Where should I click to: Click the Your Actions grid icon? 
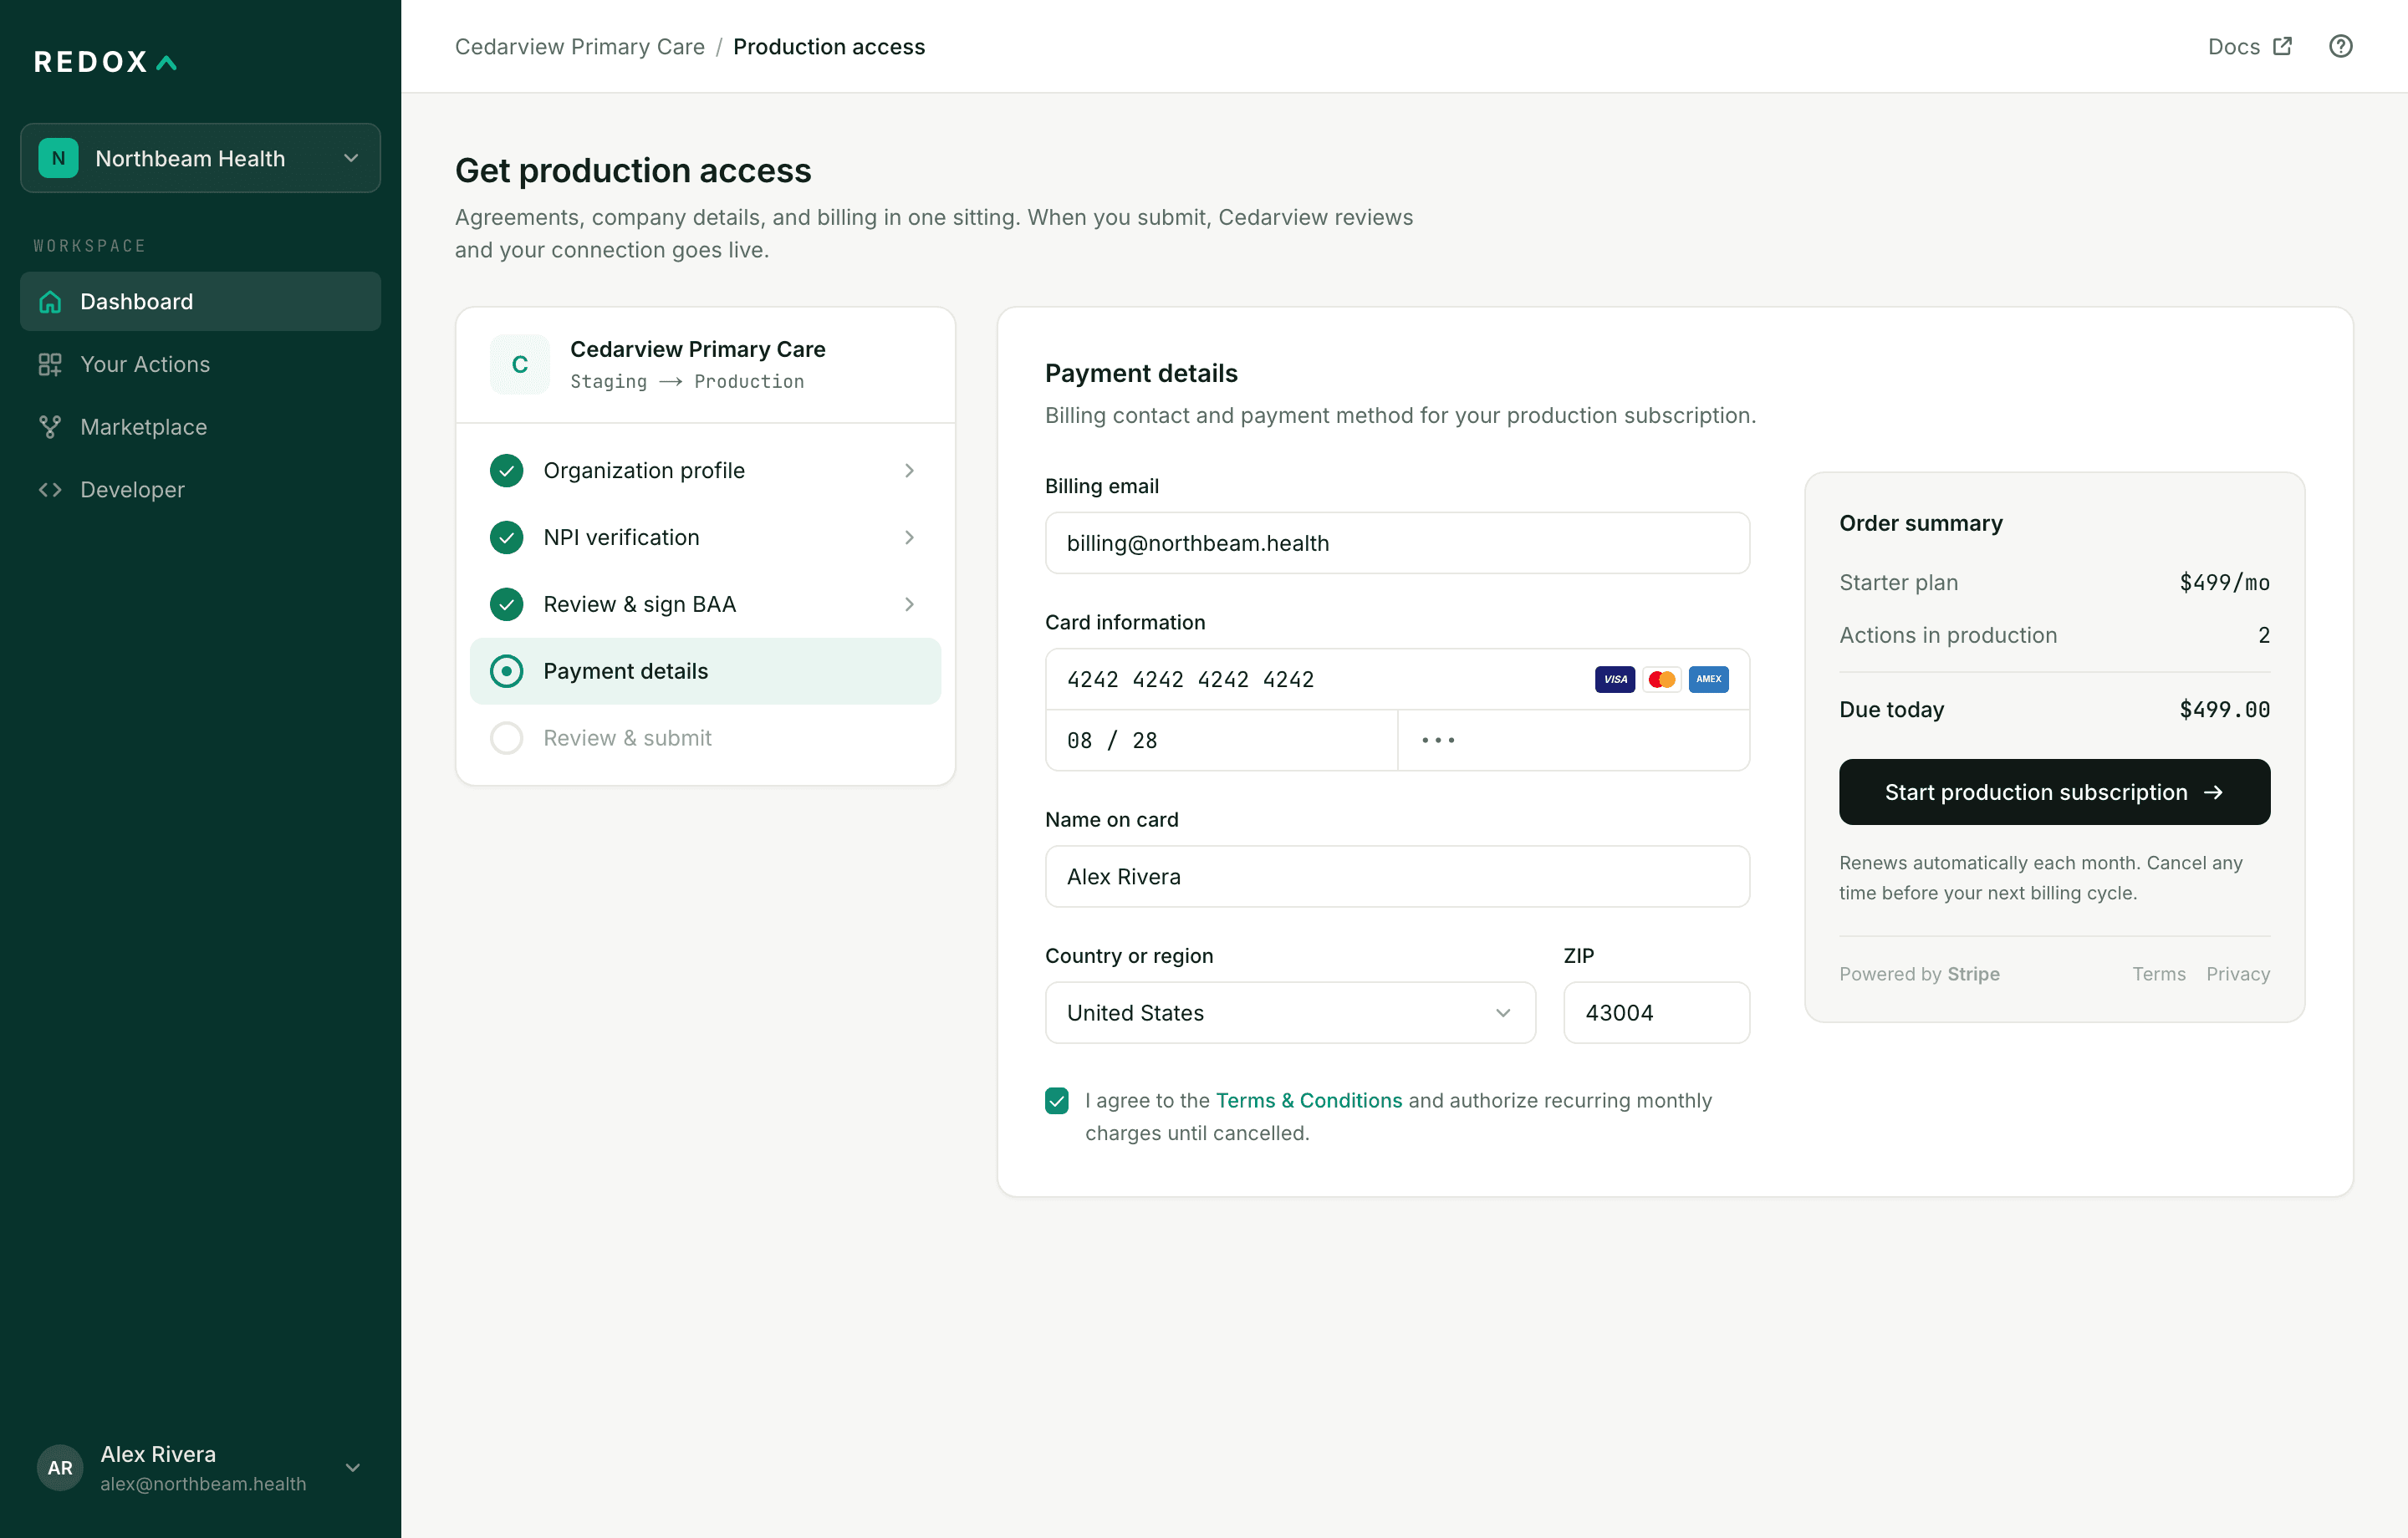[x=50, y=364]
